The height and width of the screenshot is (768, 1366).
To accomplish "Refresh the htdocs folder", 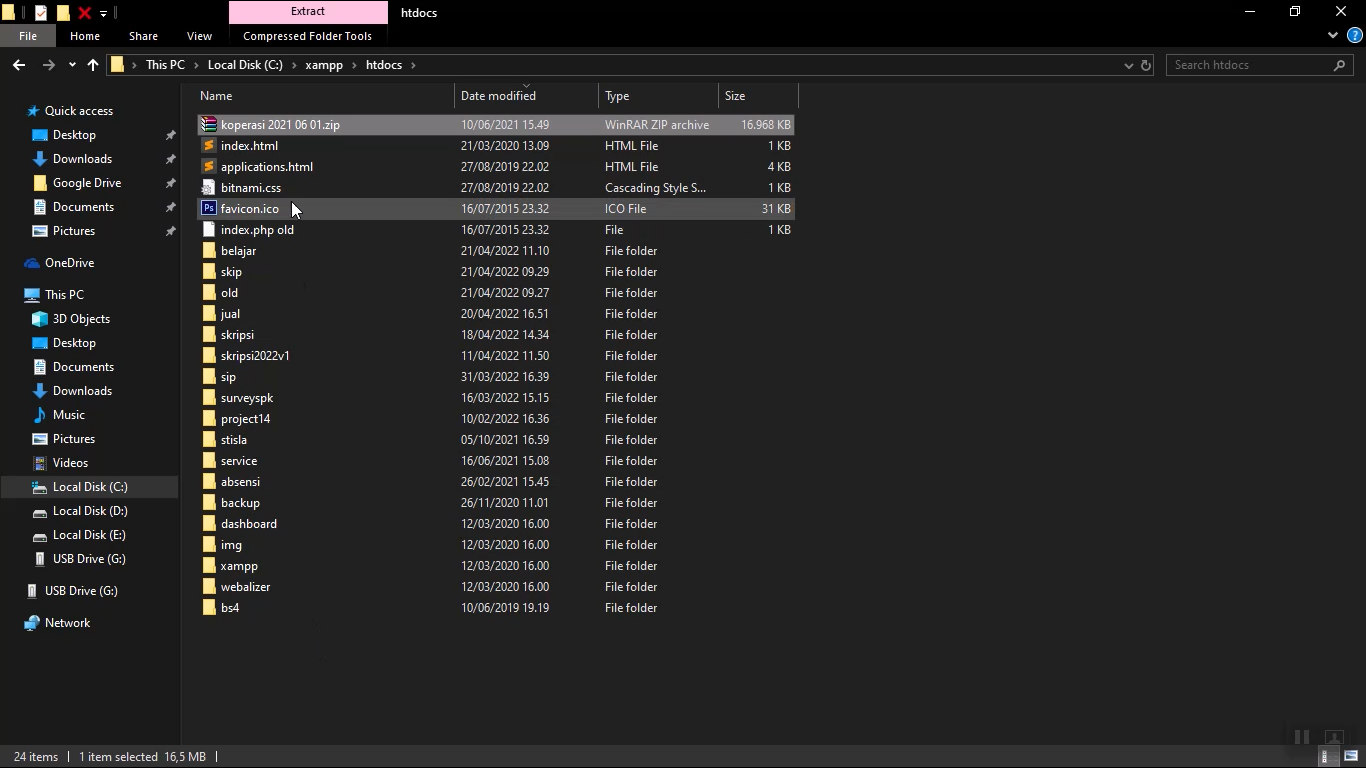I will pyautogui.click(x=1146, y=65).
